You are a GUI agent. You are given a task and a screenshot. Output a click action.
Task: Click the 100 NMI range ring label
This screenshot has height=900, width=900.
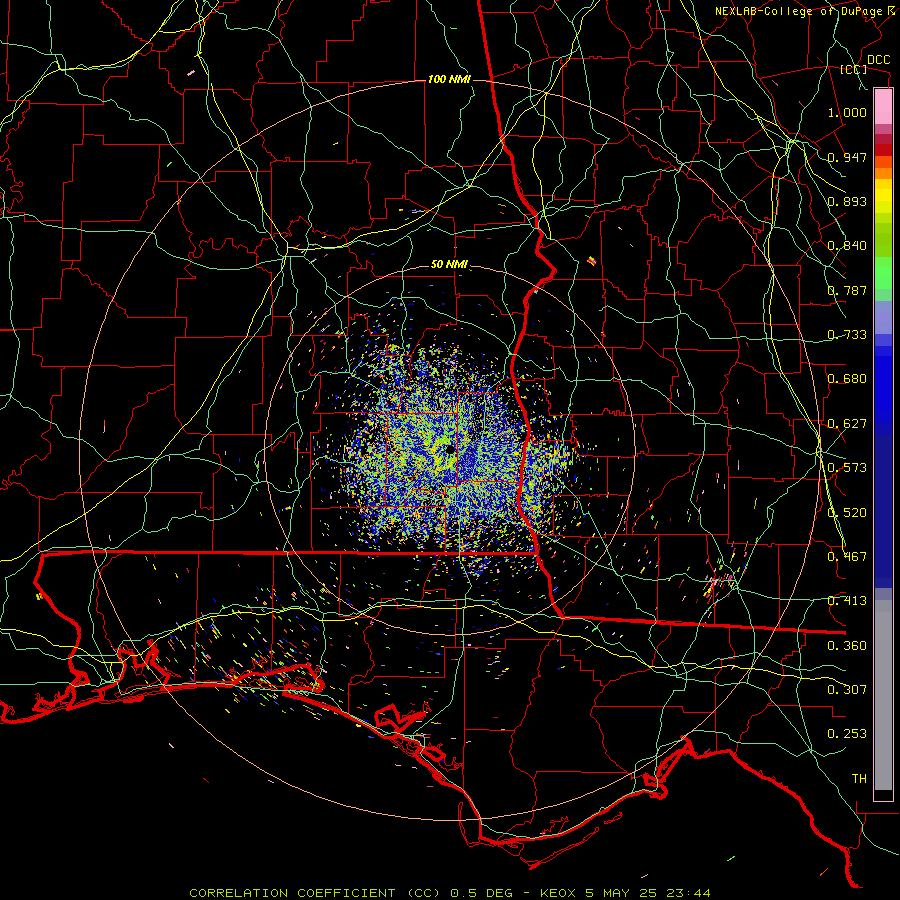point(449,79)
